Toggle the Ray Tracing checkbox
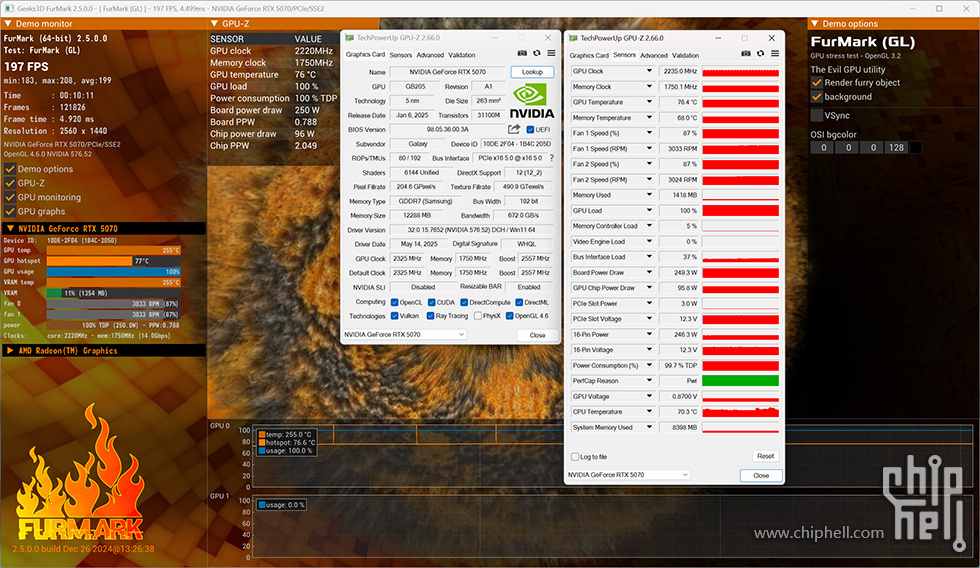 coord(430,316)
